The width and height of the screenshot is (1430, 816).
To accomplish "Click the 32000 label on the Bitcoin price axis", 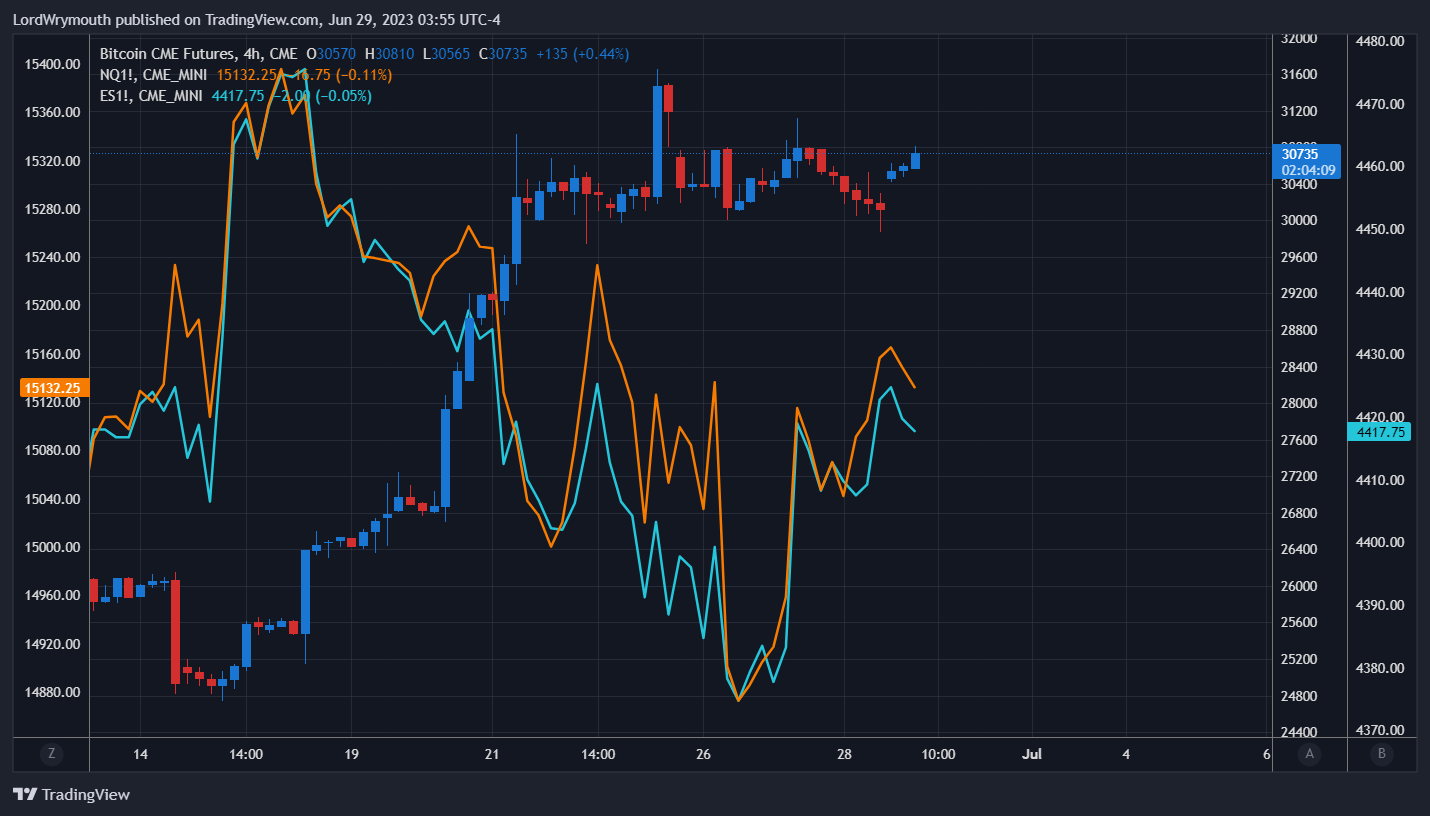I will [x=1299, y=38].
